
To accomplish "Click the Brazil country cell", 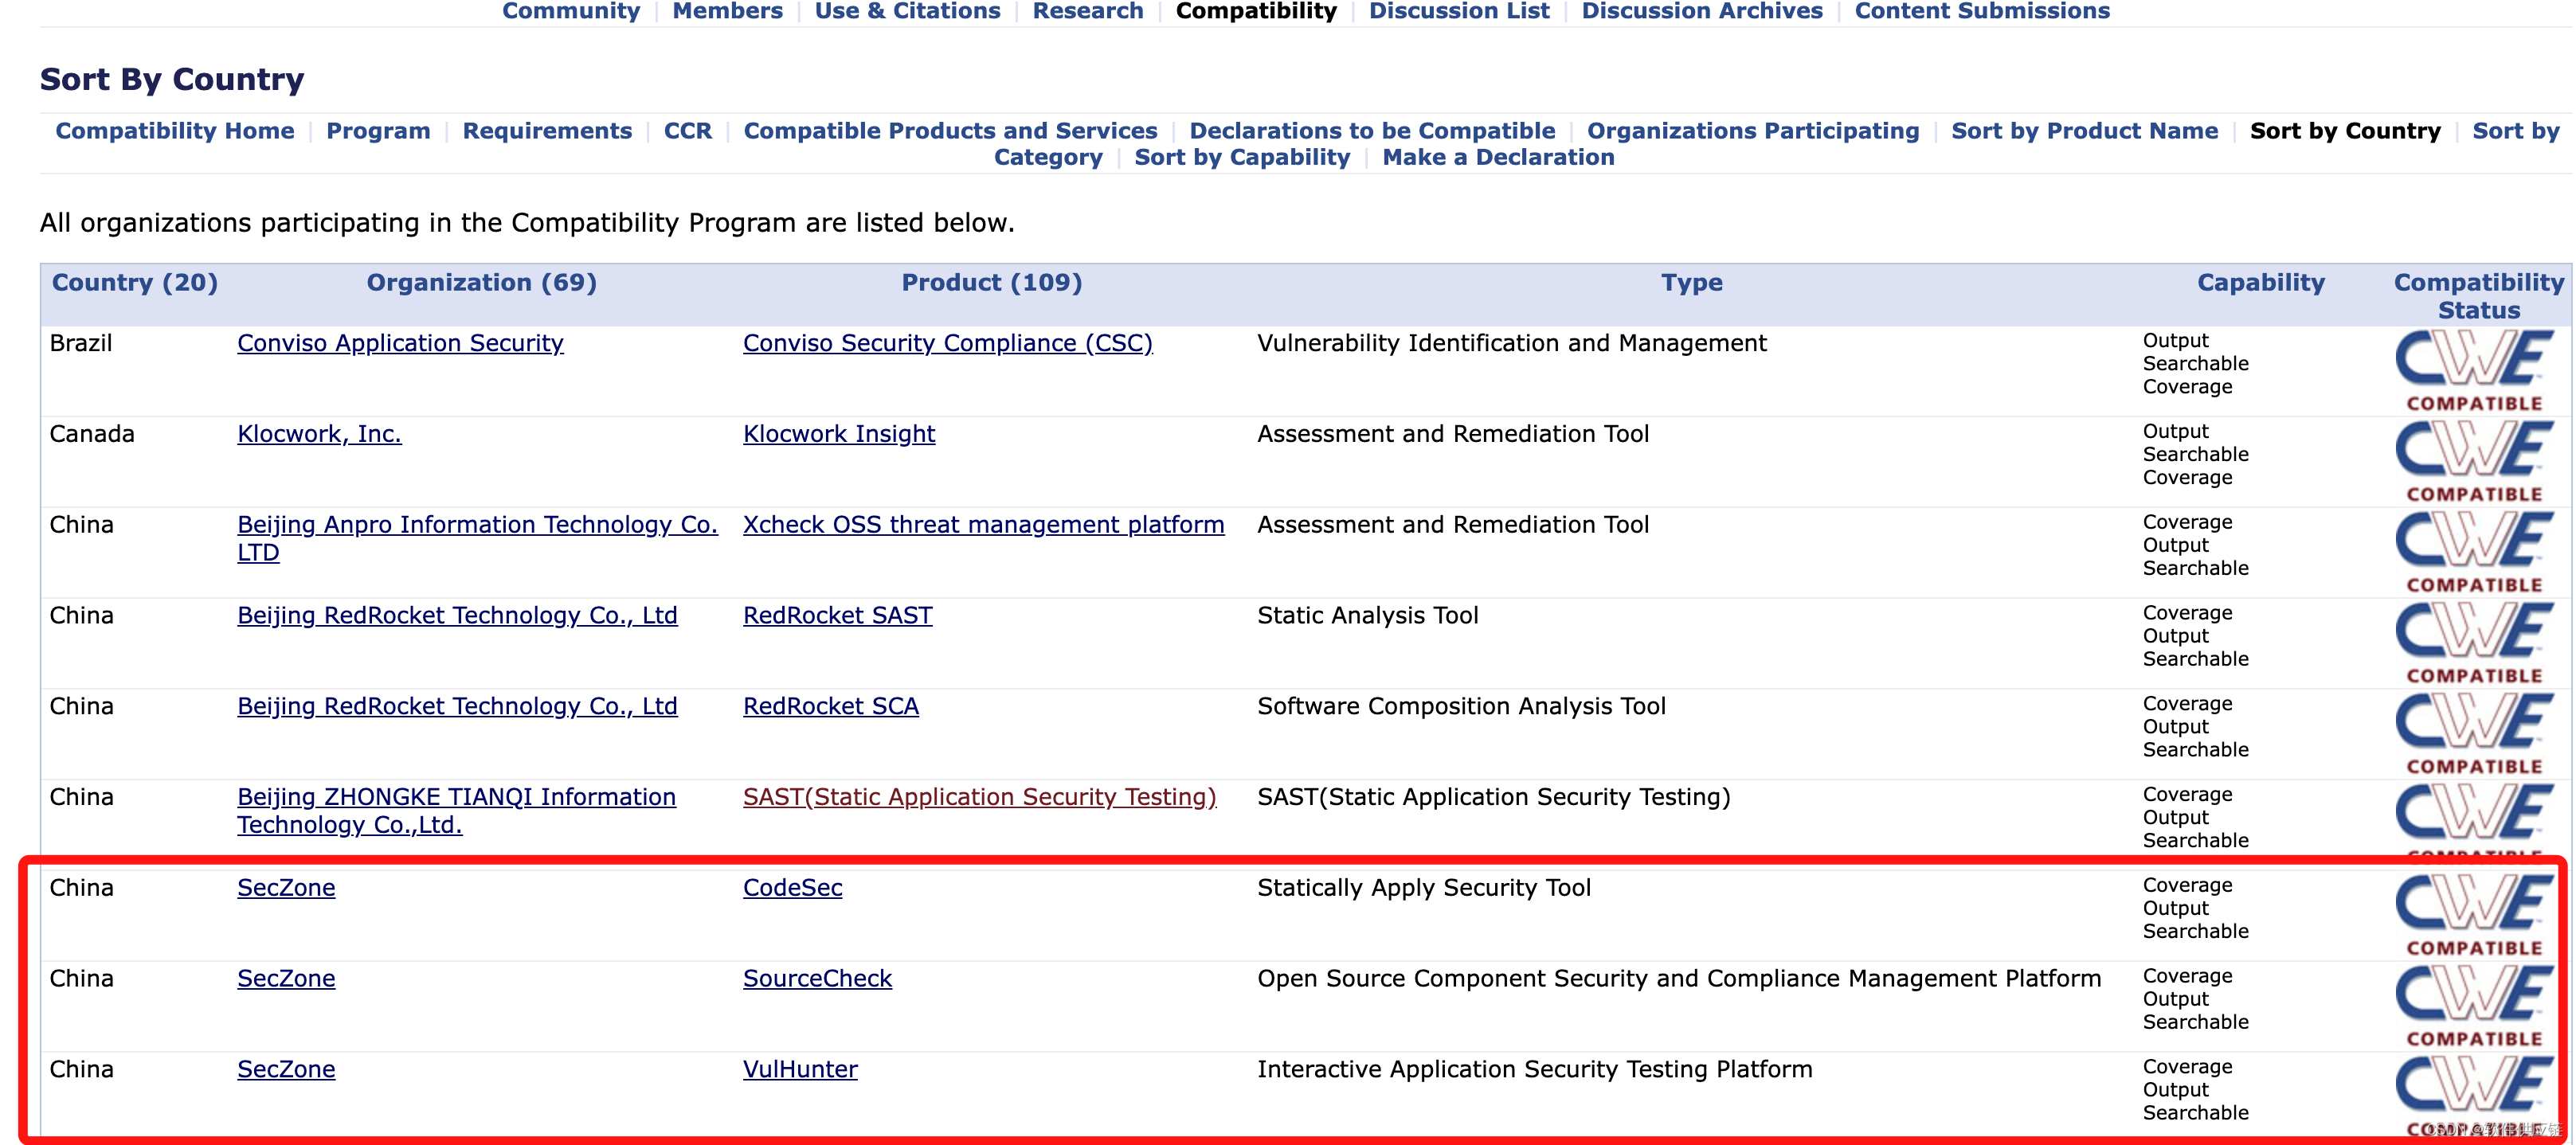I will coord(81,343).
